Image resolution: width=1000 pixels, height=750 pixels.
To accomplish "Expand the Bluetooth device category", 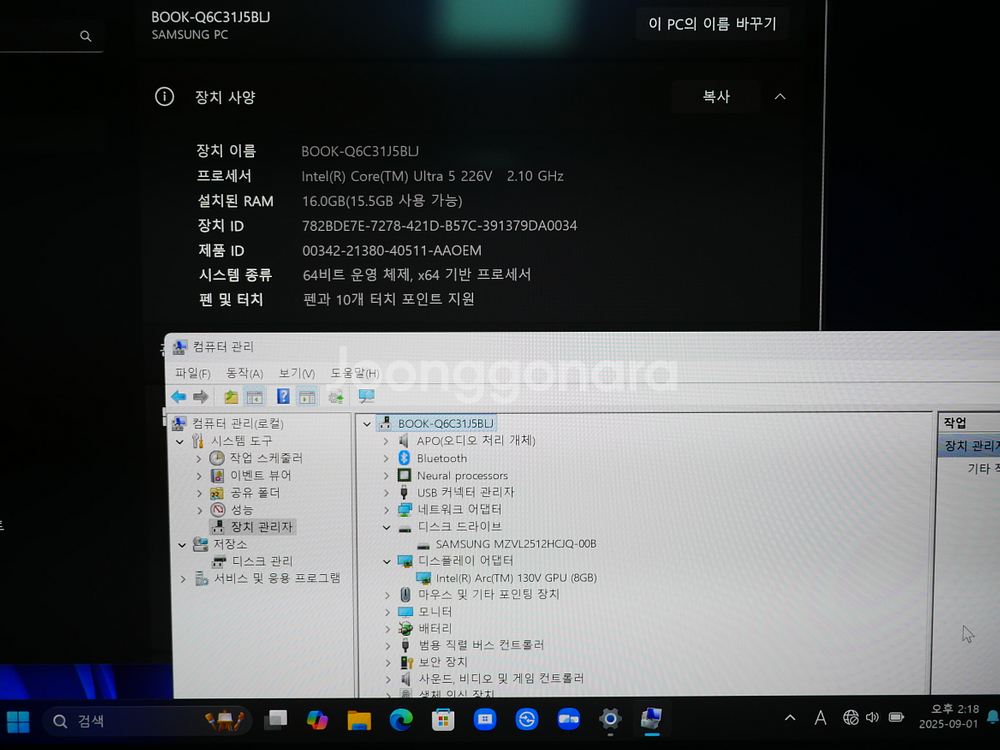I will click(x=386, y=459).
